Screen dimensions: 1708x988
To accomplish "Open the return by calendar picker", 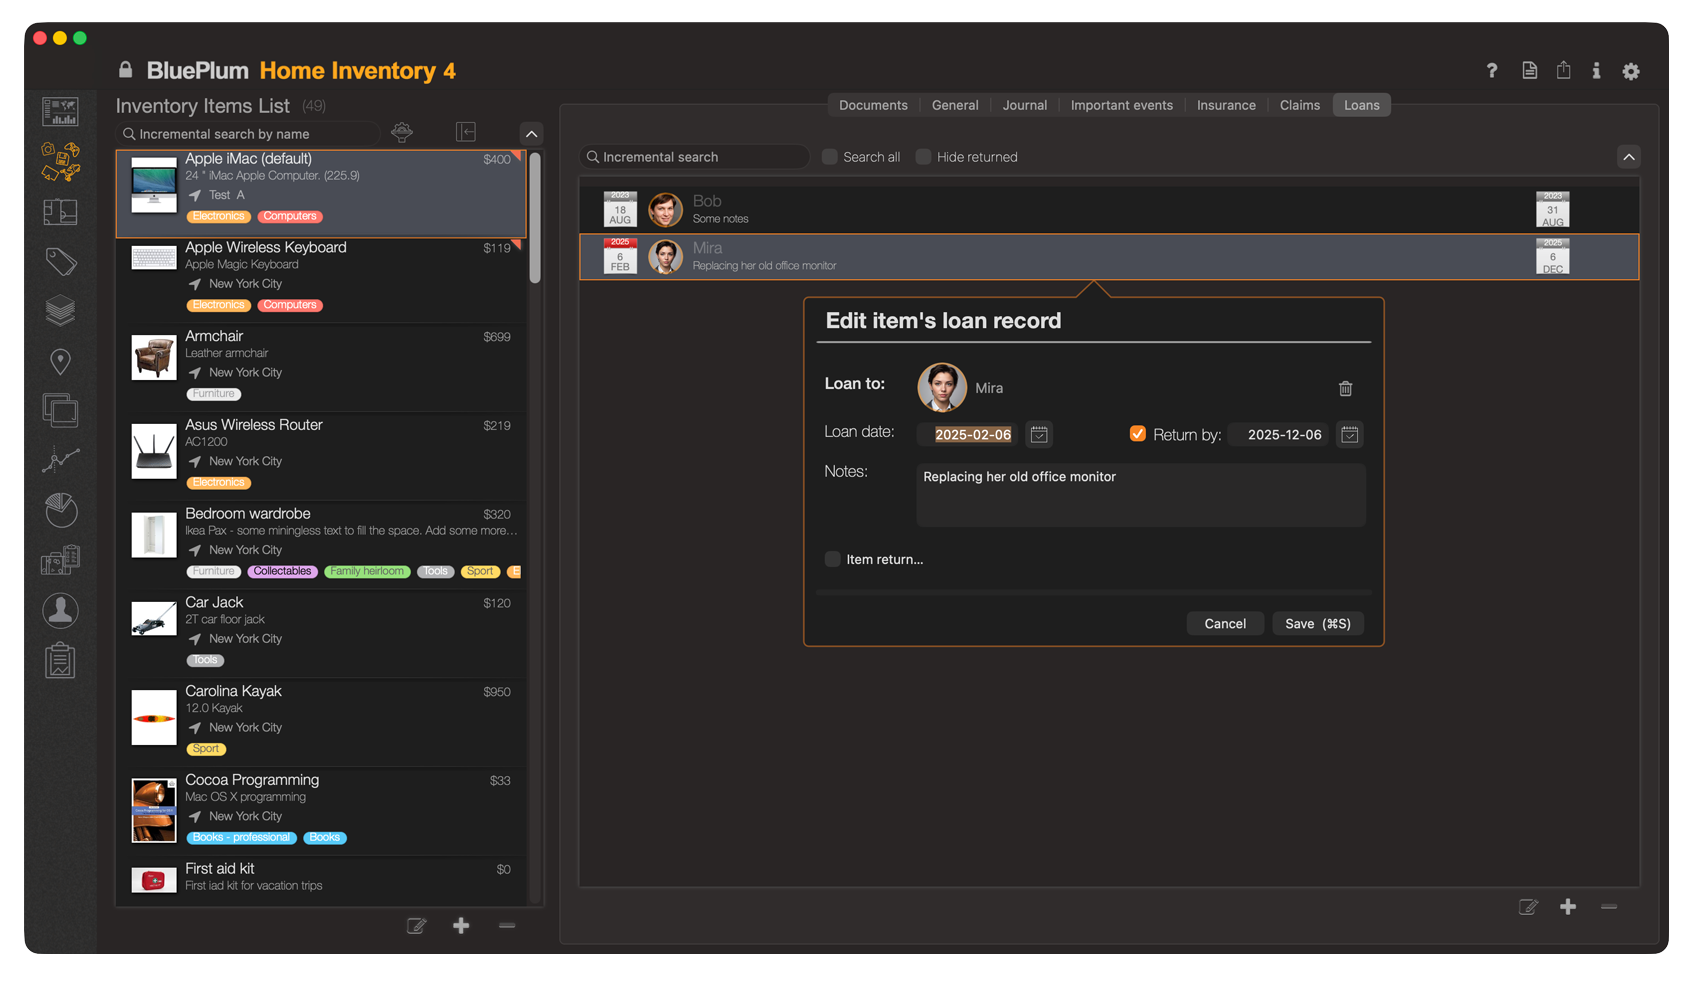I will pyautogui.click(x=1349, y=434).
